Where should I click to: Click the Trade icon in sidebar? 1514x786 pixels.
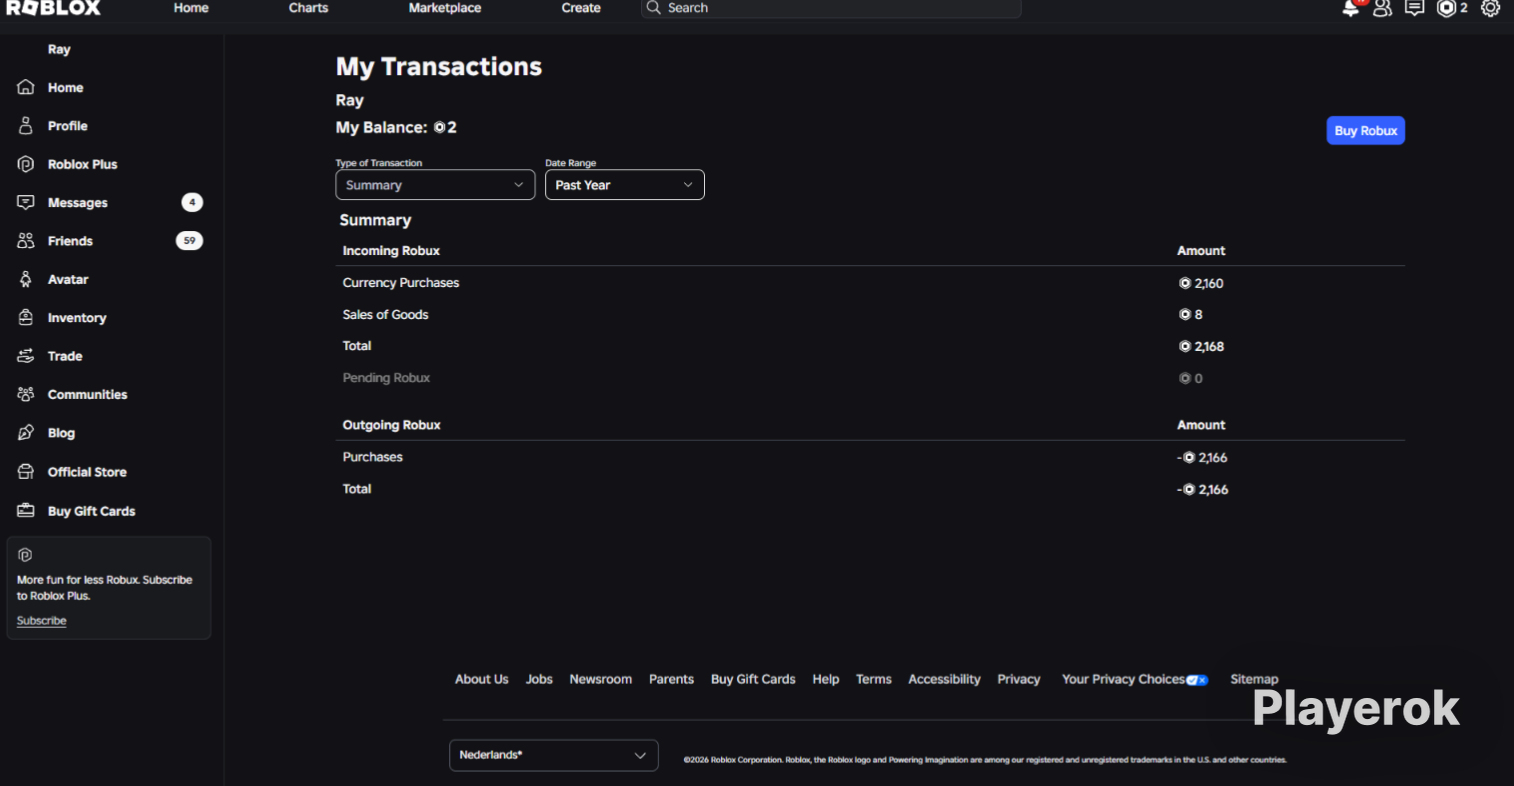tap(26, 356)
